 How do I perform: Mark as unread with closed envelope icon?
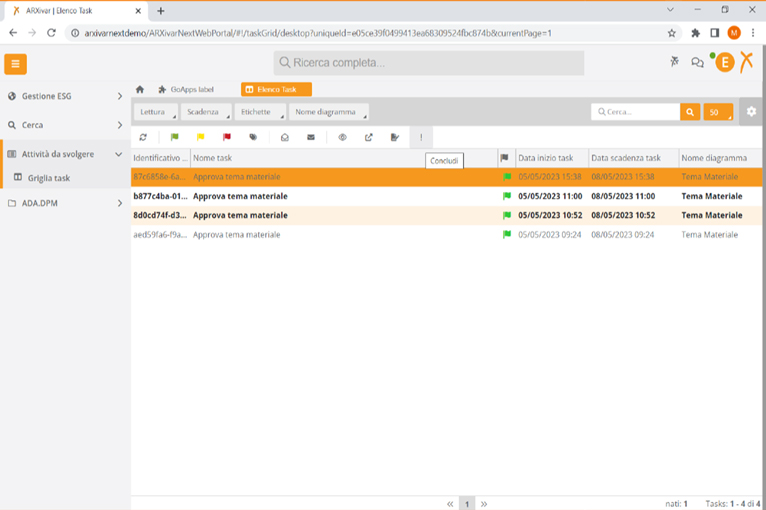pyautogui.click(x=311, y=137)
